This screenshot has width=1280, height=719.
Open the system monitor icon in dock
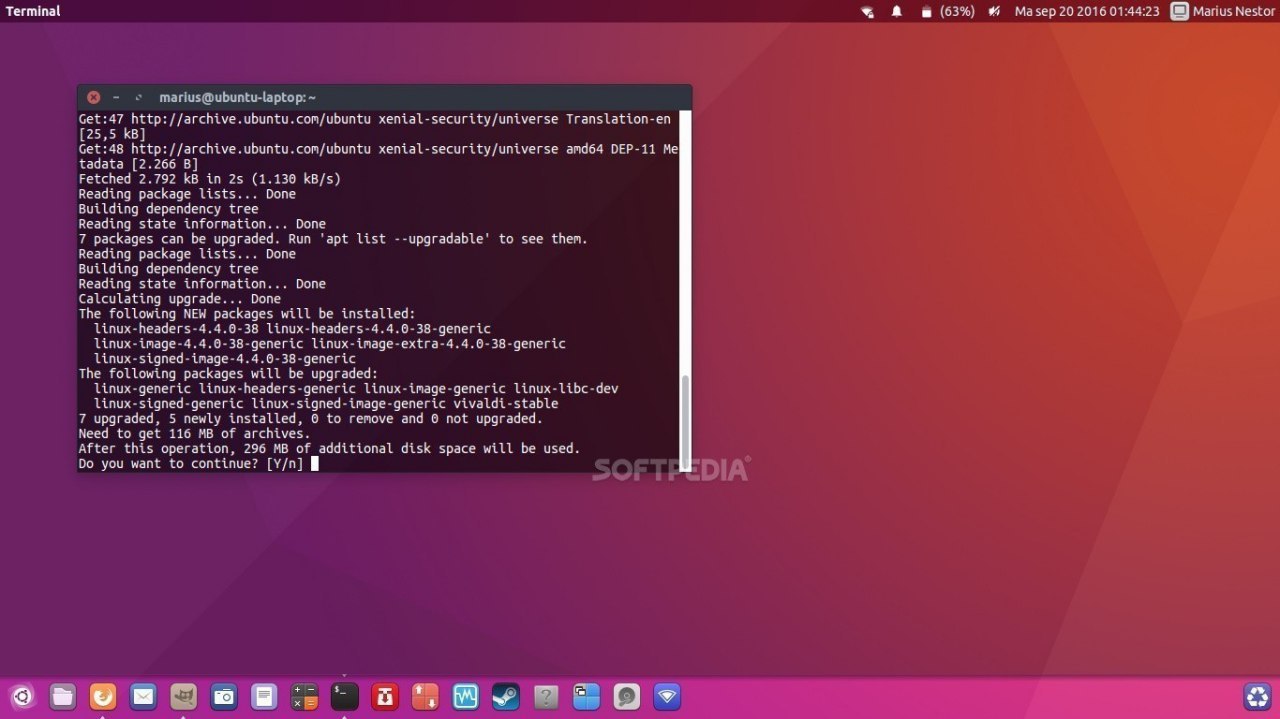coord(465,696)
